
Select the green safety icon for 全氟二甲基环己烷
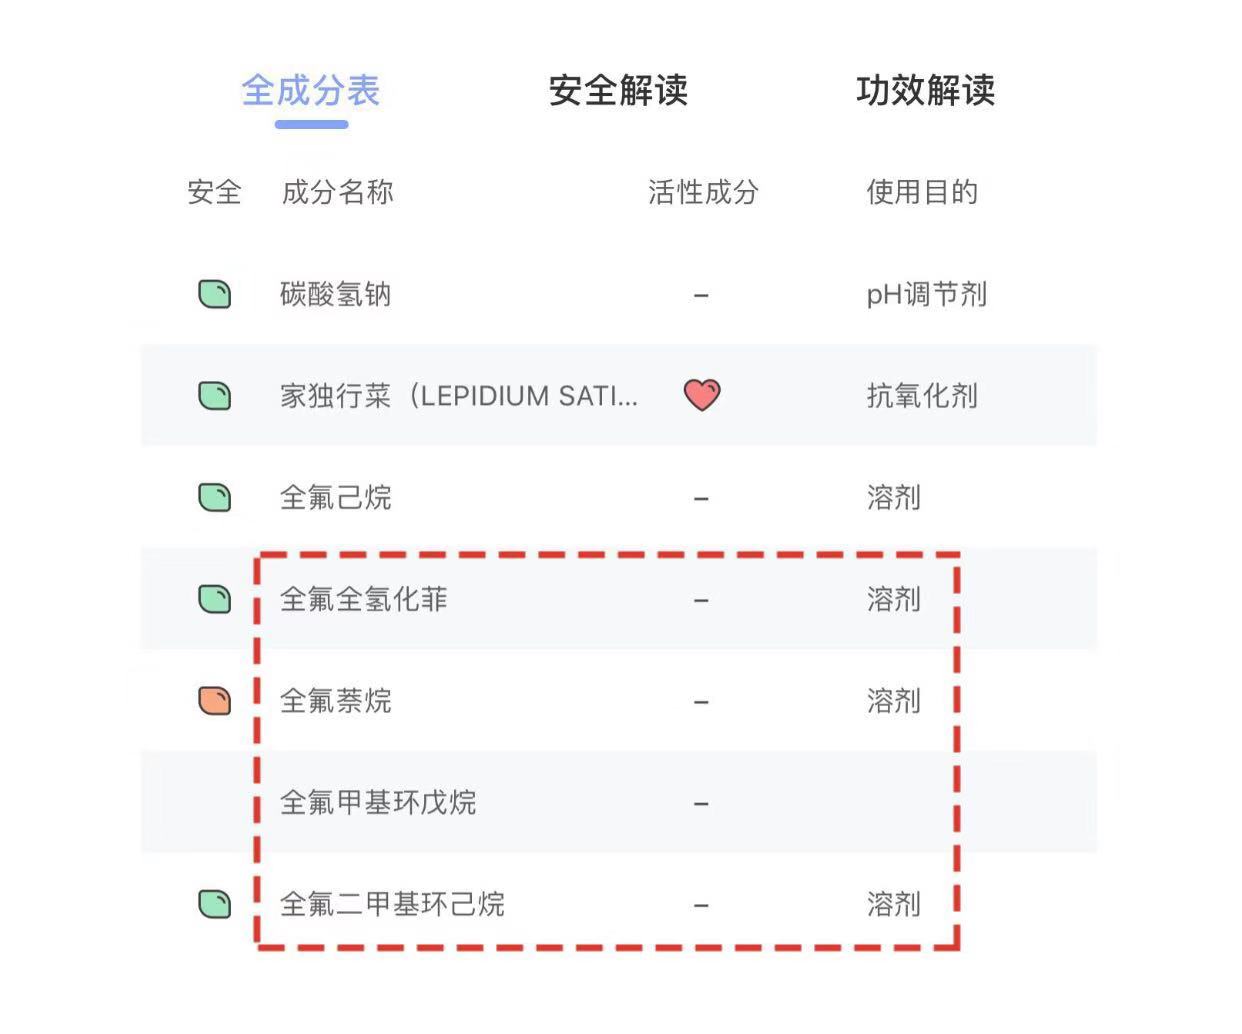click(x=215, y=904)
